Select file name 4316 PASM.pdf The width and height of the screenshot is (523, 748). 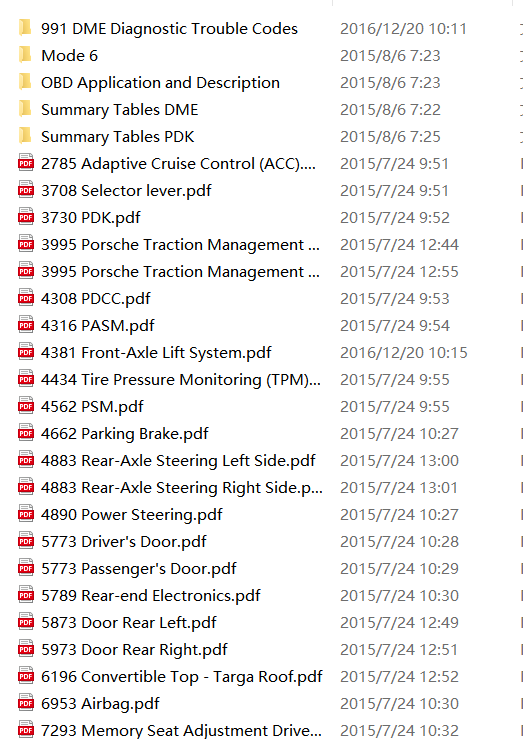97,325
